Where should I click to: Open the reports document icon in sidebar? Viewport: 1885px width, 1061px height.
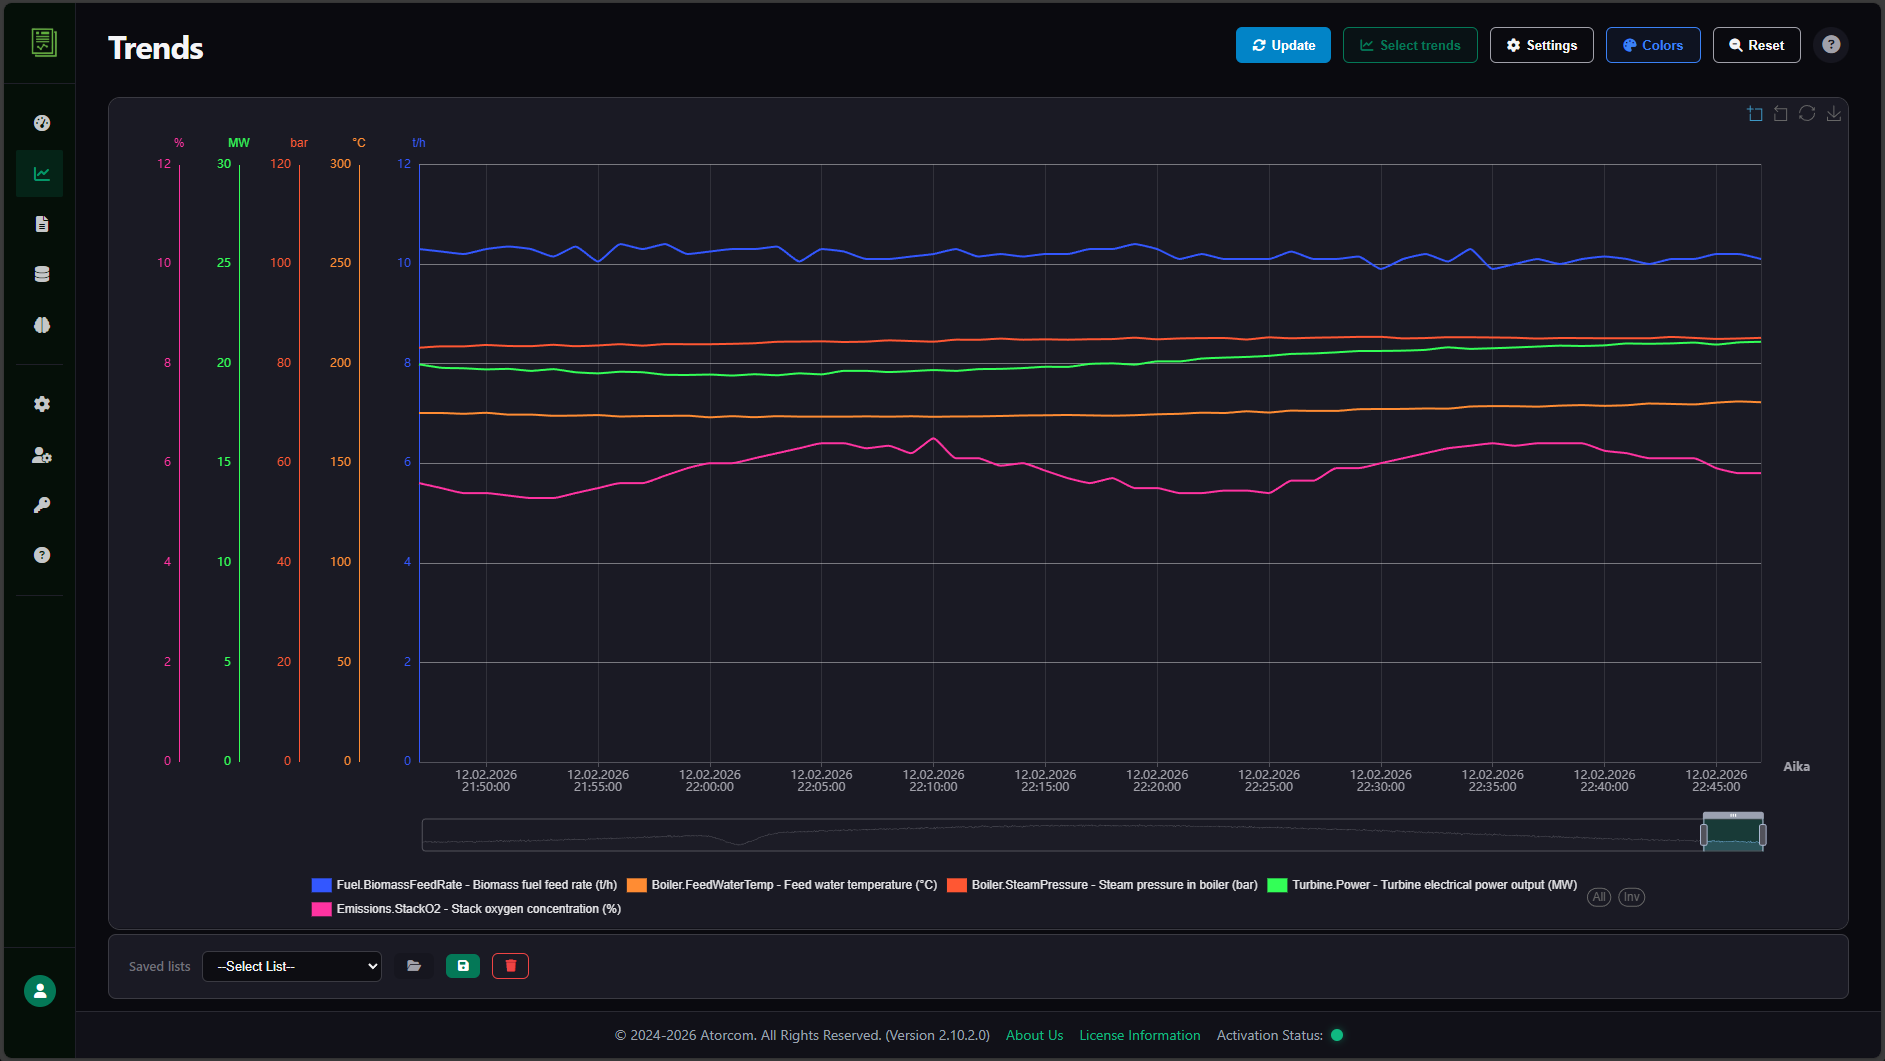(x=41, y=224)
